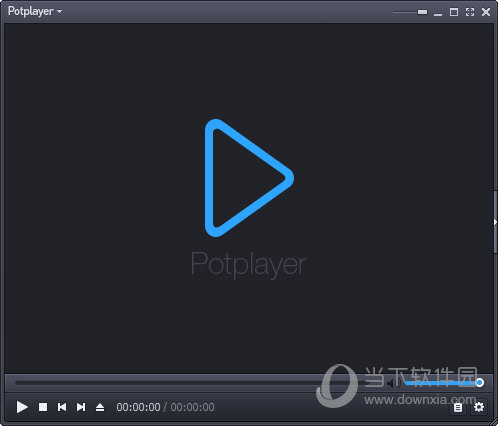Click the elapsed time 00:00:00 display
The image size is (498, 426).
tap(138, 407)
